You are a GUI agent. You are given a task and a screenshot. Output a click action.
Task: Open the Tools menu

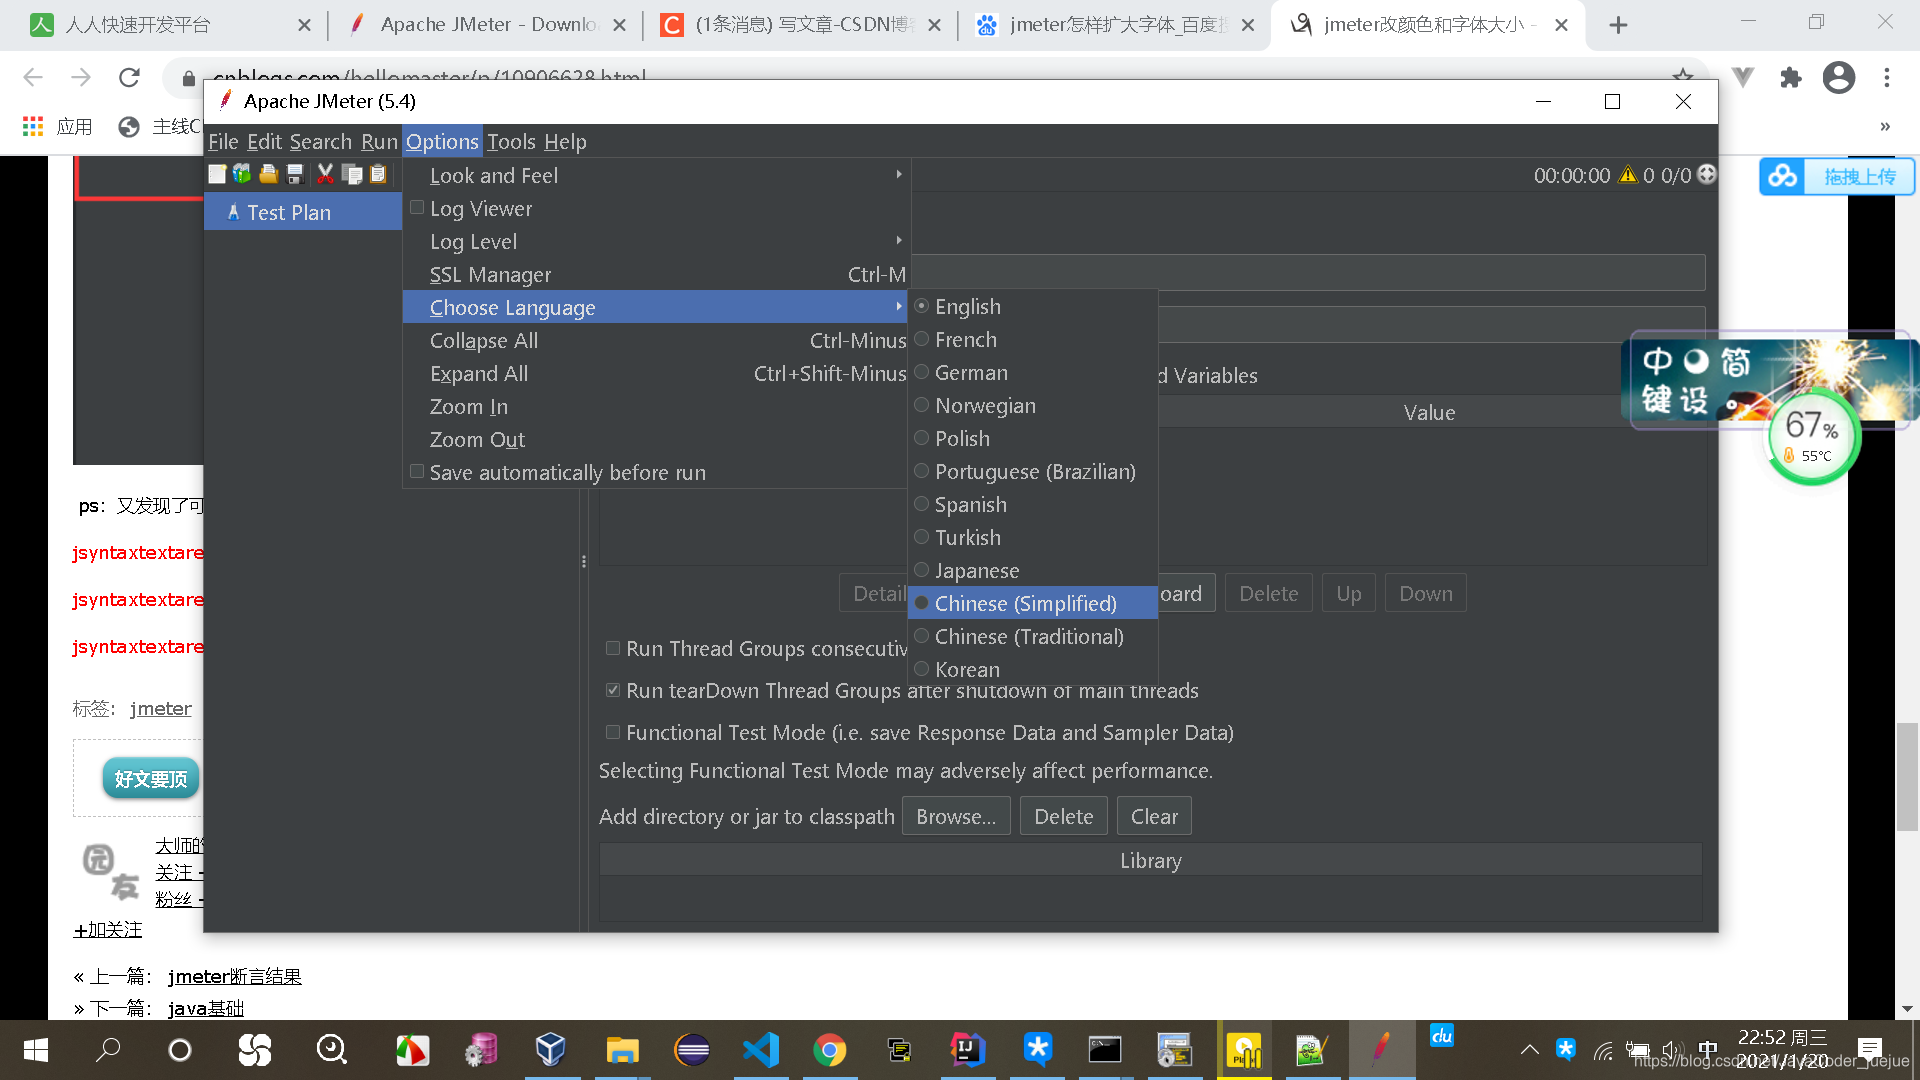[511, 141]
